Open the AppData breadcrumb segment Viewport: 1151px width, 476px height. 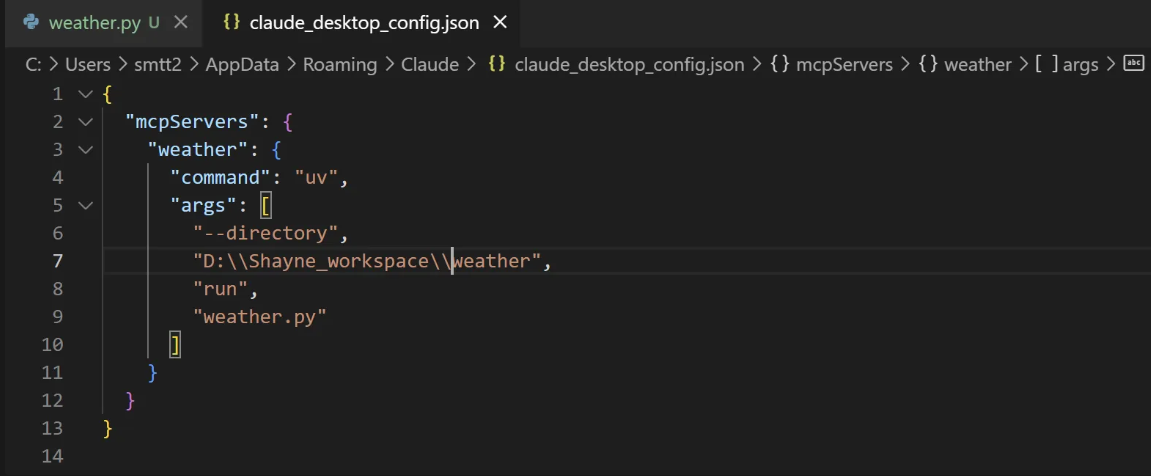pyautogui.click(x=242, y=65)
